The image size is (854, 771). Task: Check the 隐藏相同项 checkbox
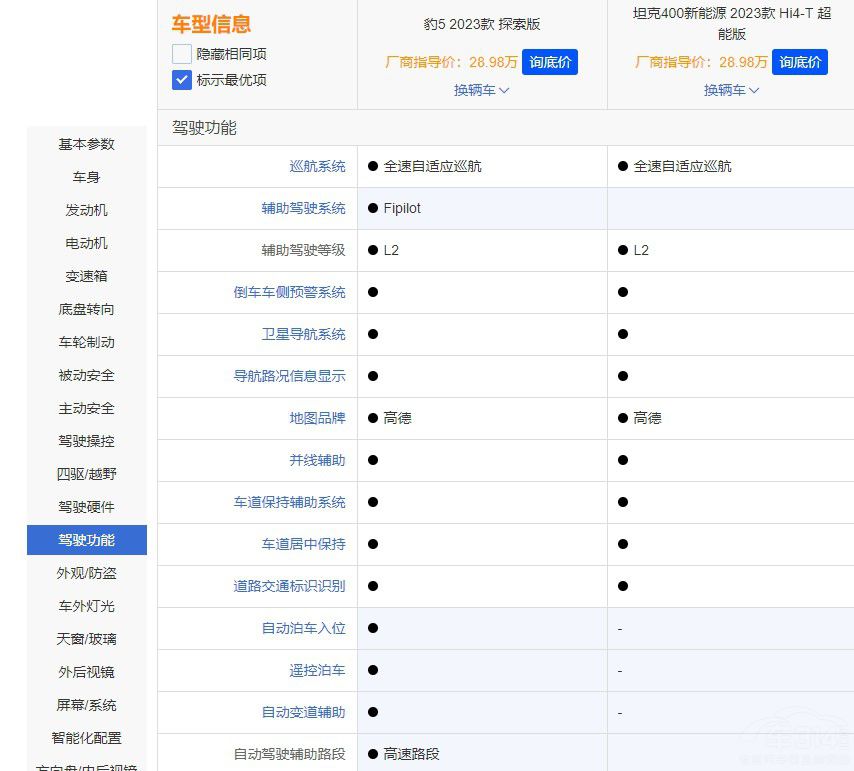click(x=182, y=54)
